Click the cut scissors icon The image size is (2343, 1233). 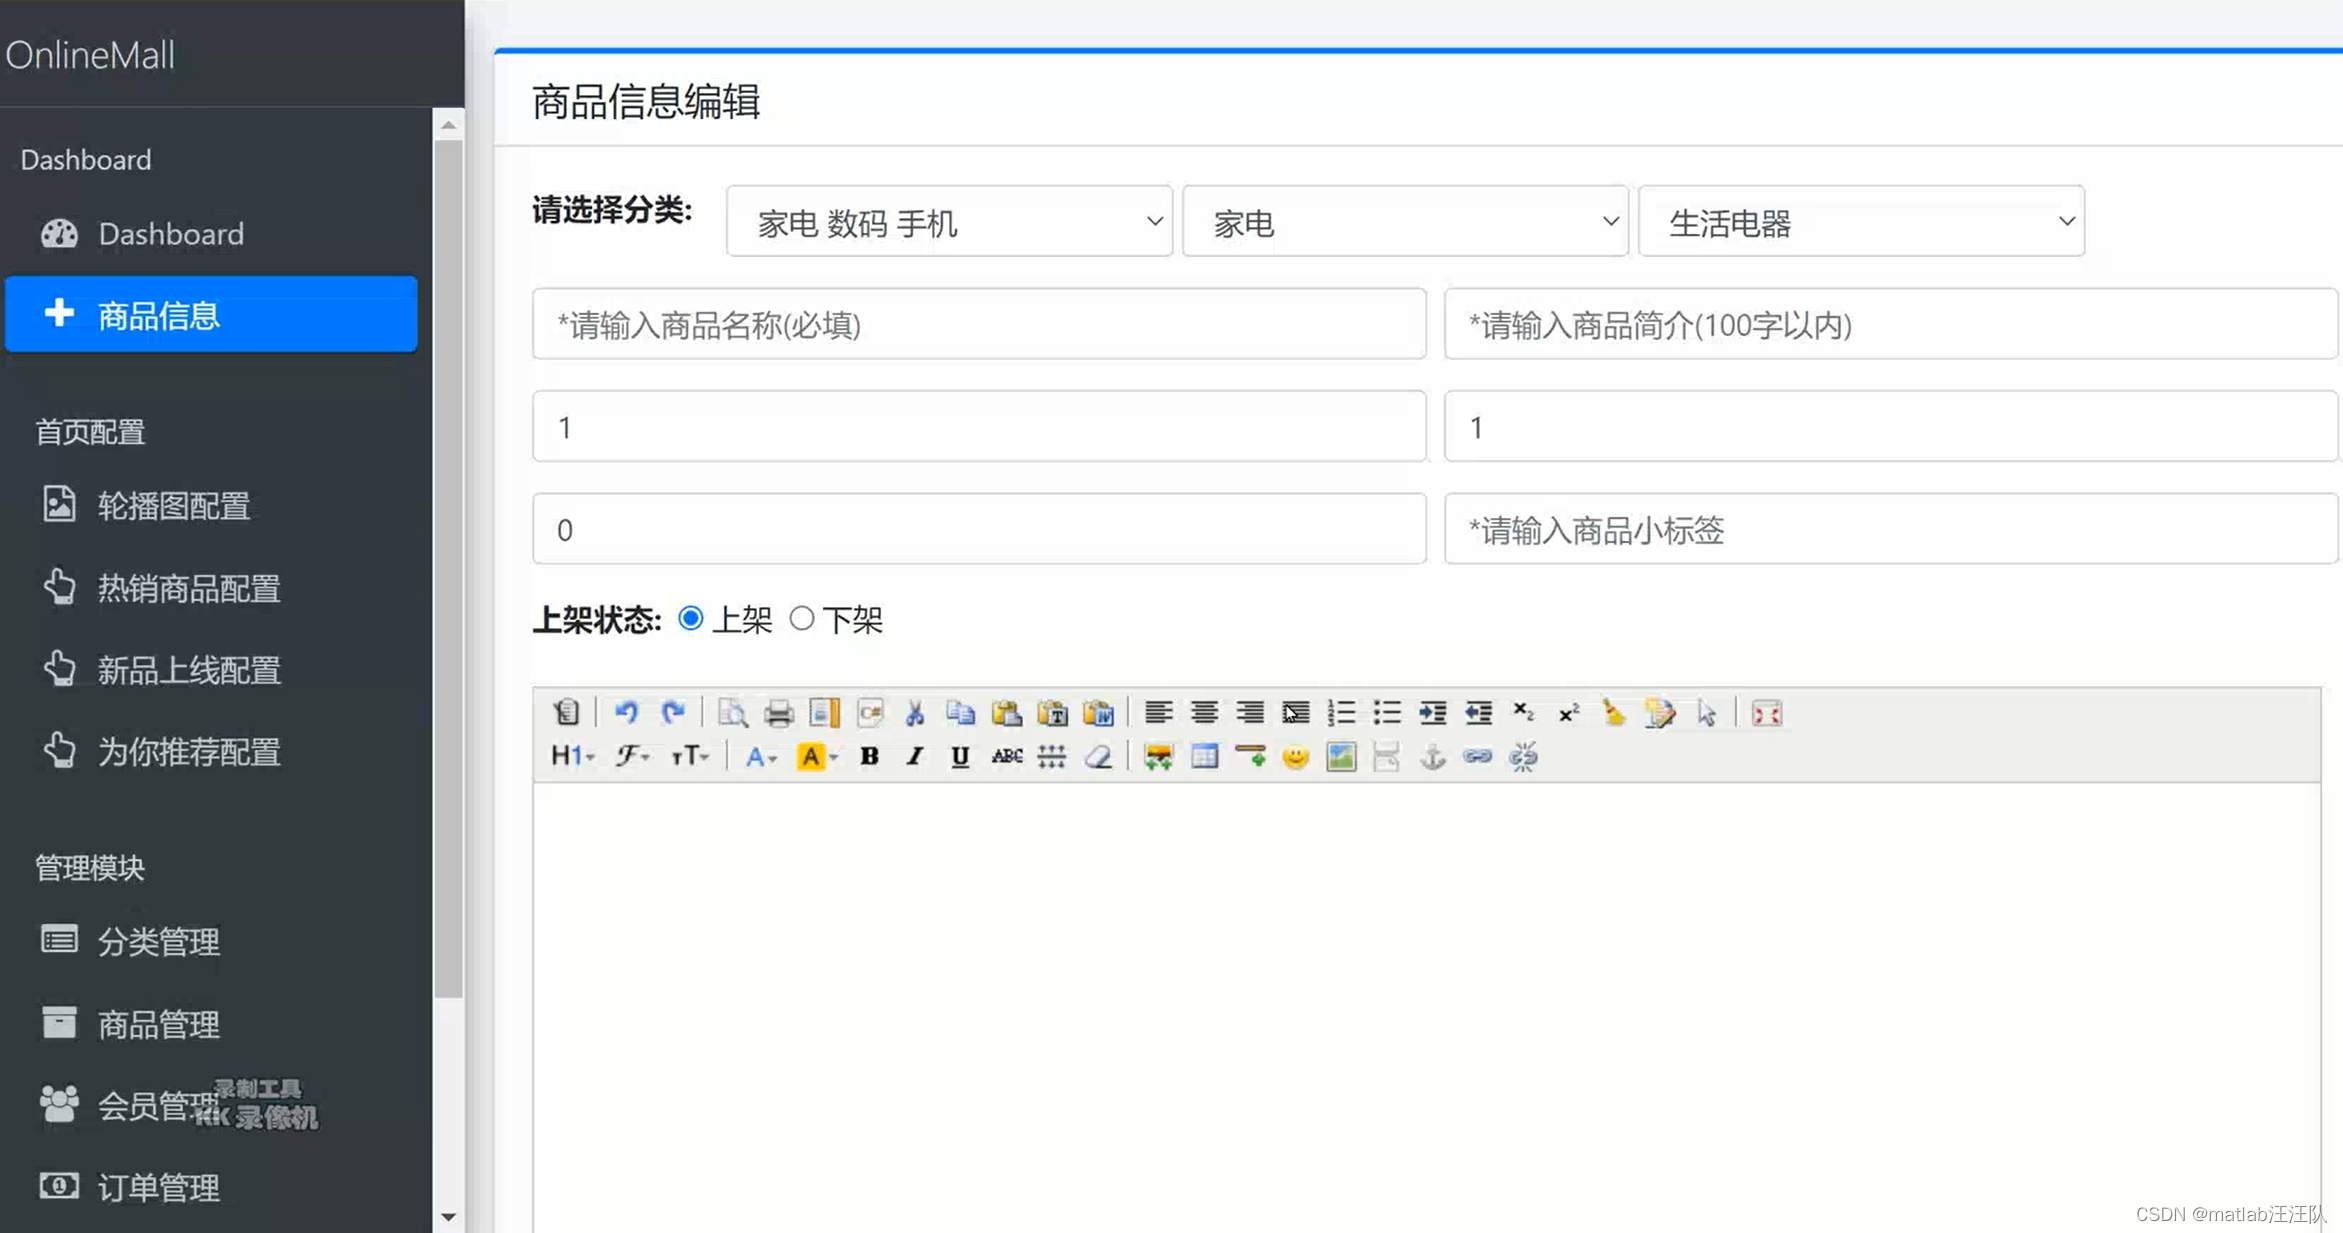pyautogui.click(x=914, y=713)
